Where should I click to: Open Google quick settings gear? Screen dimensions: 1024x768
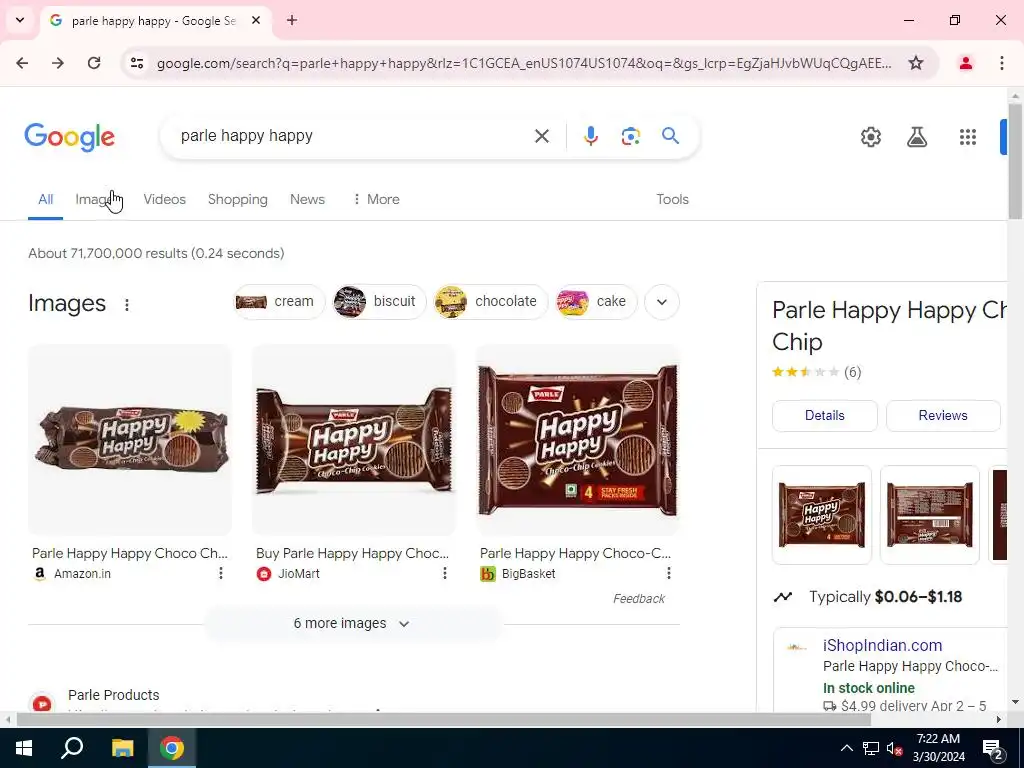pos(871,137)
